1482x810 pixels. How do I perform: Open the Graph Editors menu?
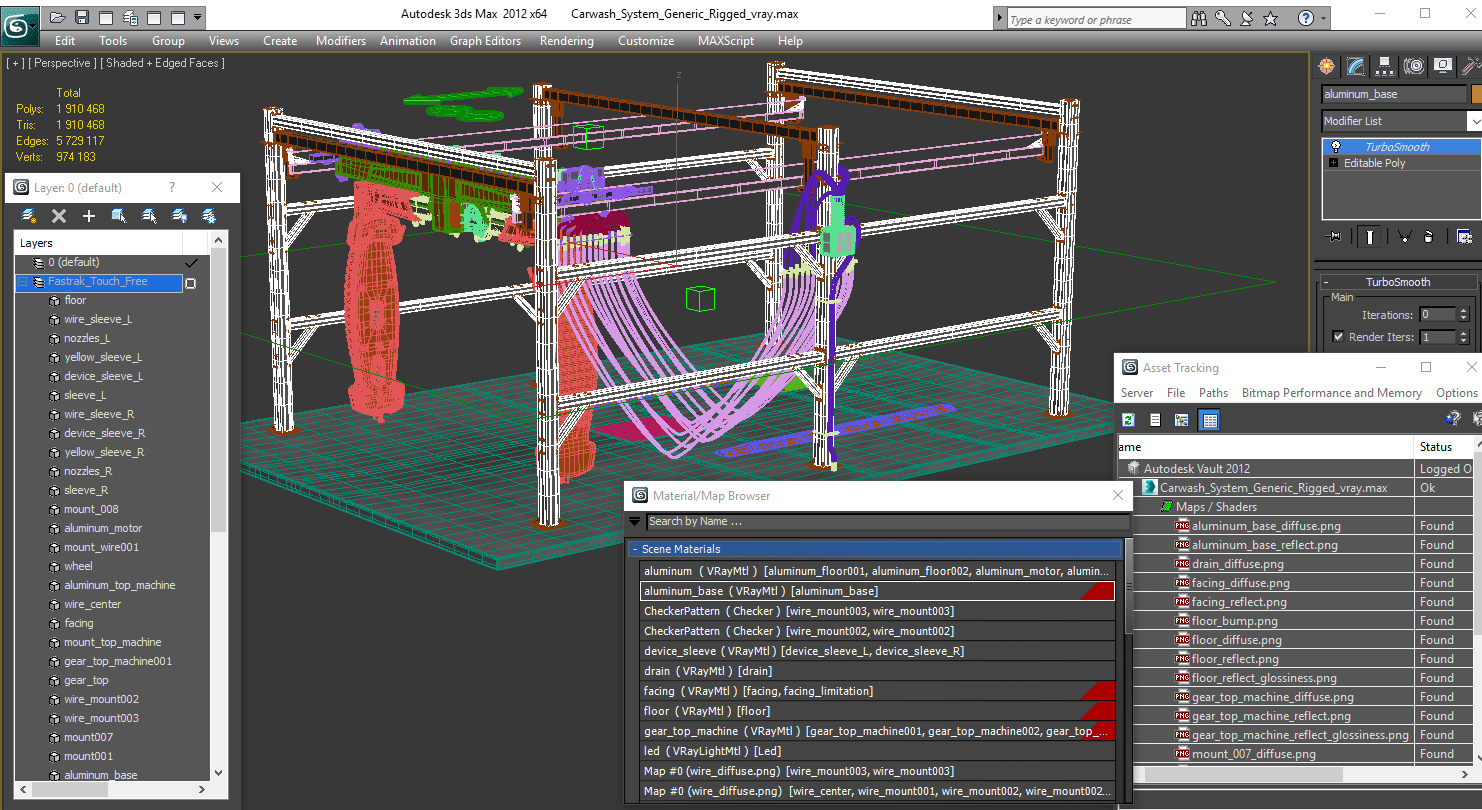coord(485,41)
